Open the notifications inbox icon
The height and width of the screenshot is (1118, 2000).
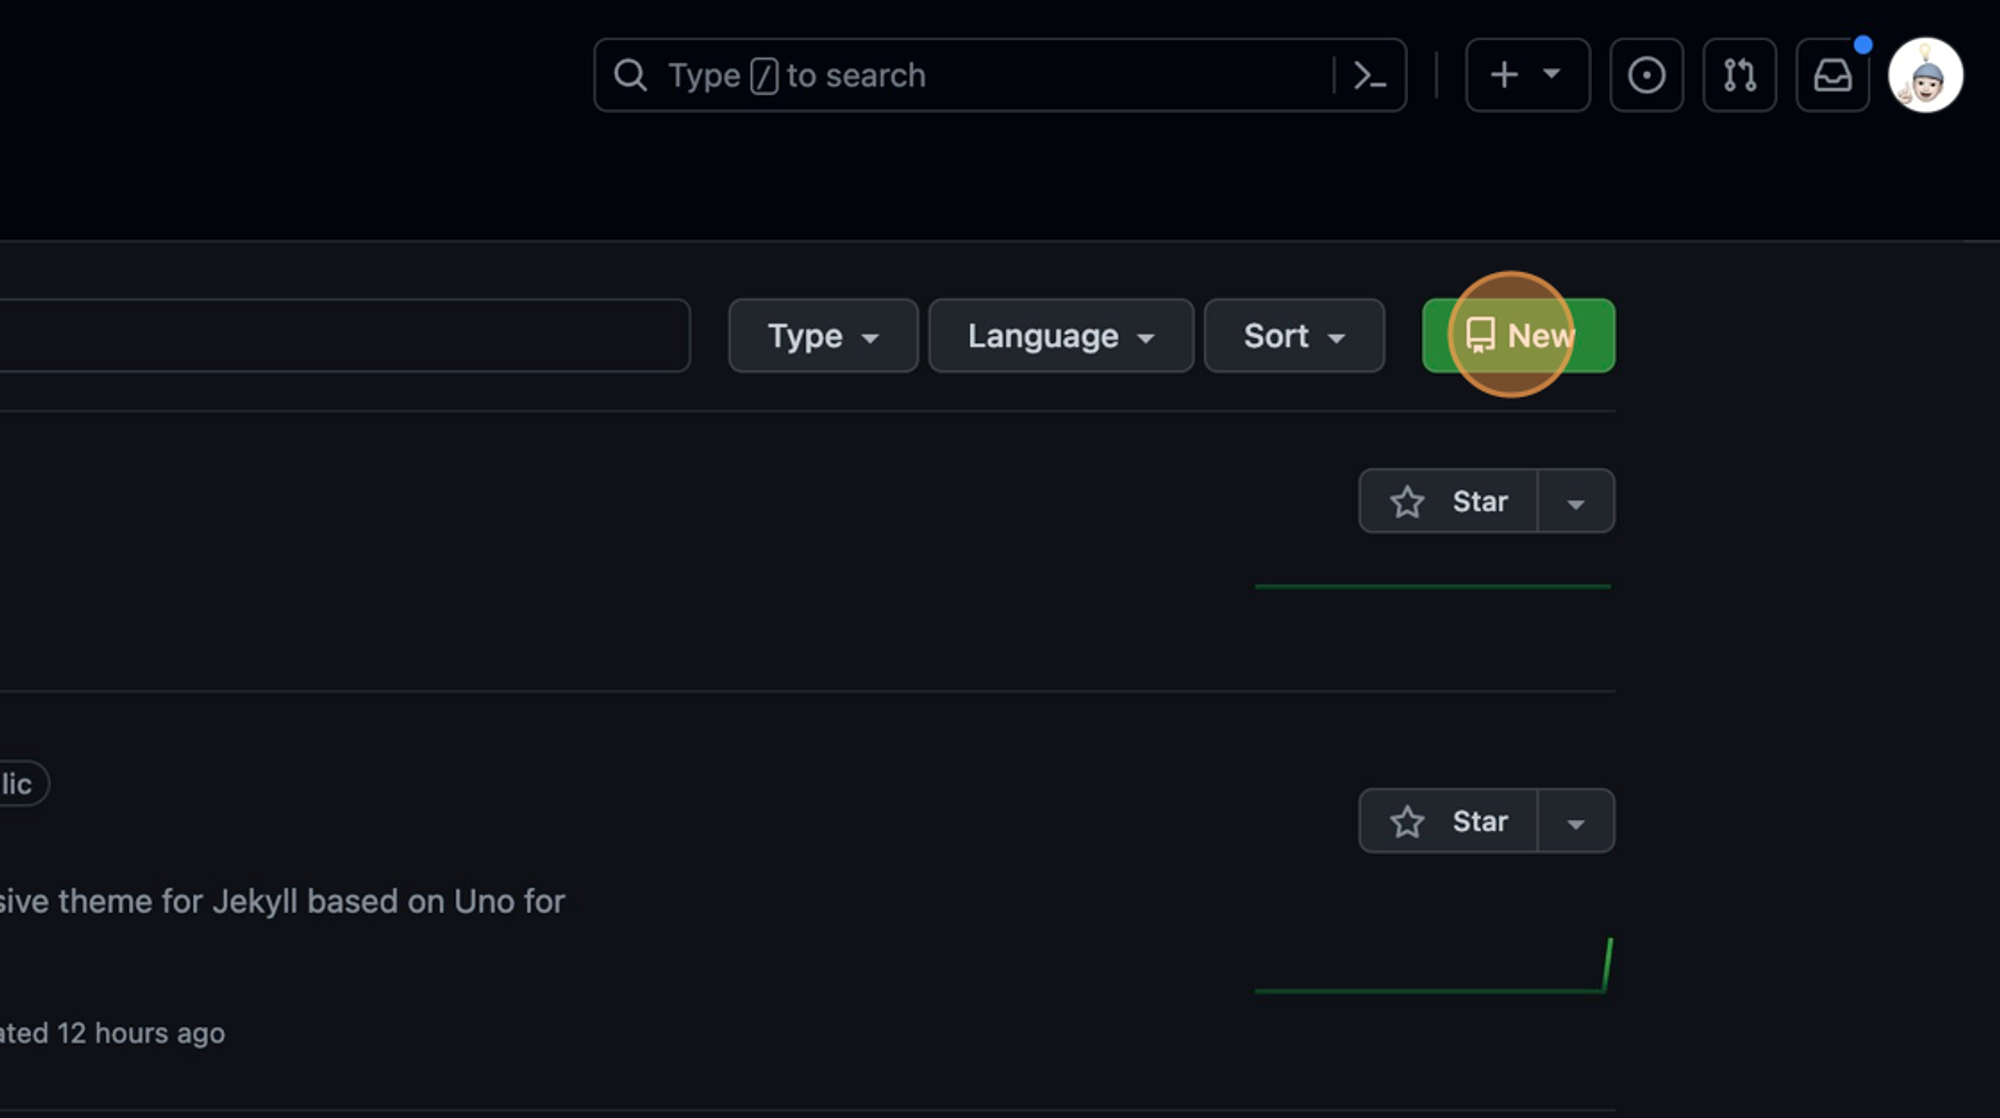coord(1832,75)
